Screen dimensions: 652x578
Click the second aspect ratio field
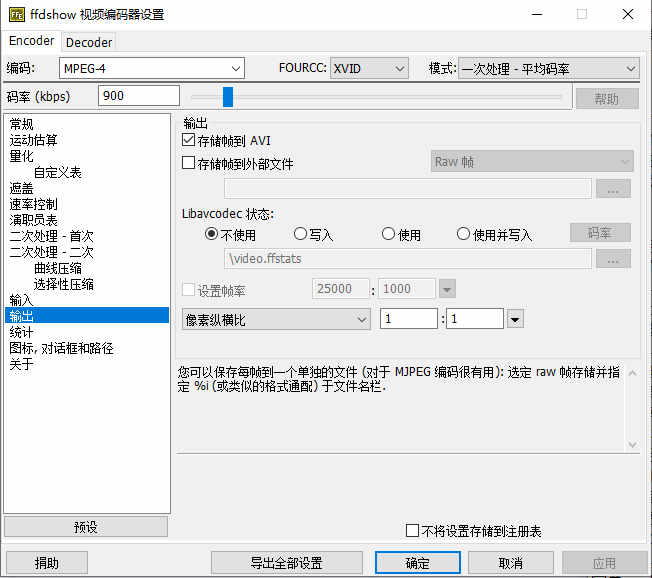click(x=475, y=319)
